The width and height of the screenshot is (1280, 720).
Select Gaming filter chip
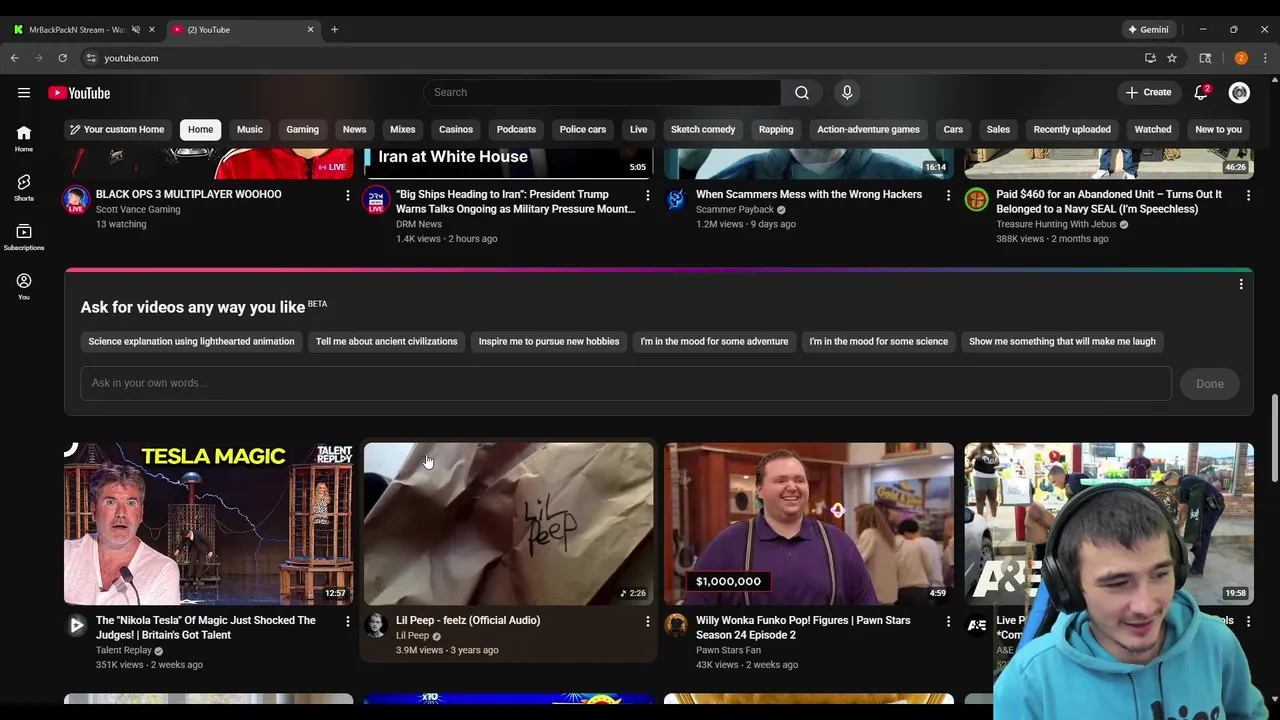[302, 129]
